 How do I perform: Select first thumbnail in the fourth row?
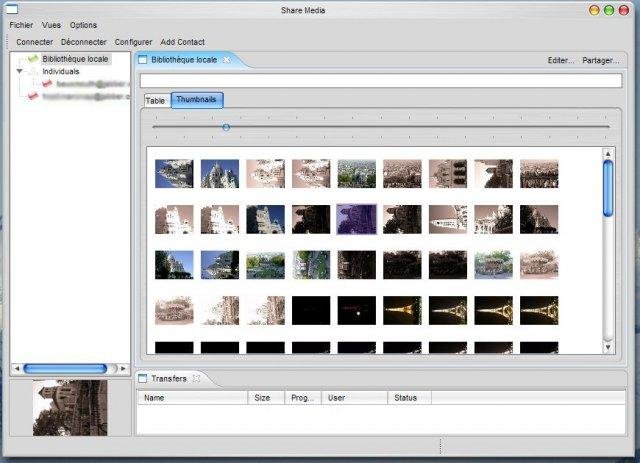pos(174,311)
